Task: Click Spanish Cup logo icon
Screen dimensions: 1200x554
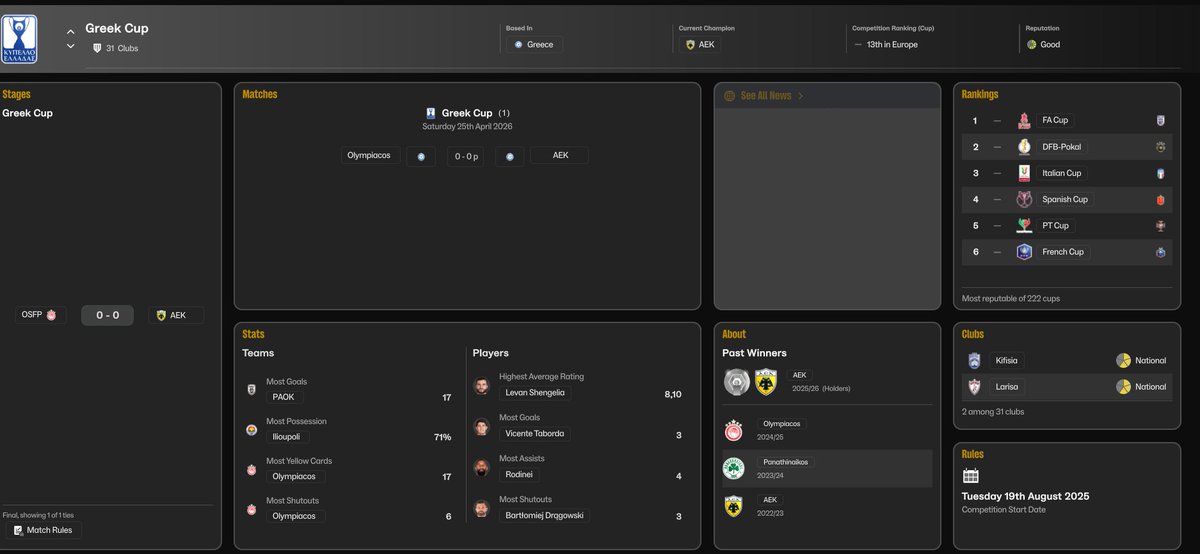Action: click(1024, 199)
